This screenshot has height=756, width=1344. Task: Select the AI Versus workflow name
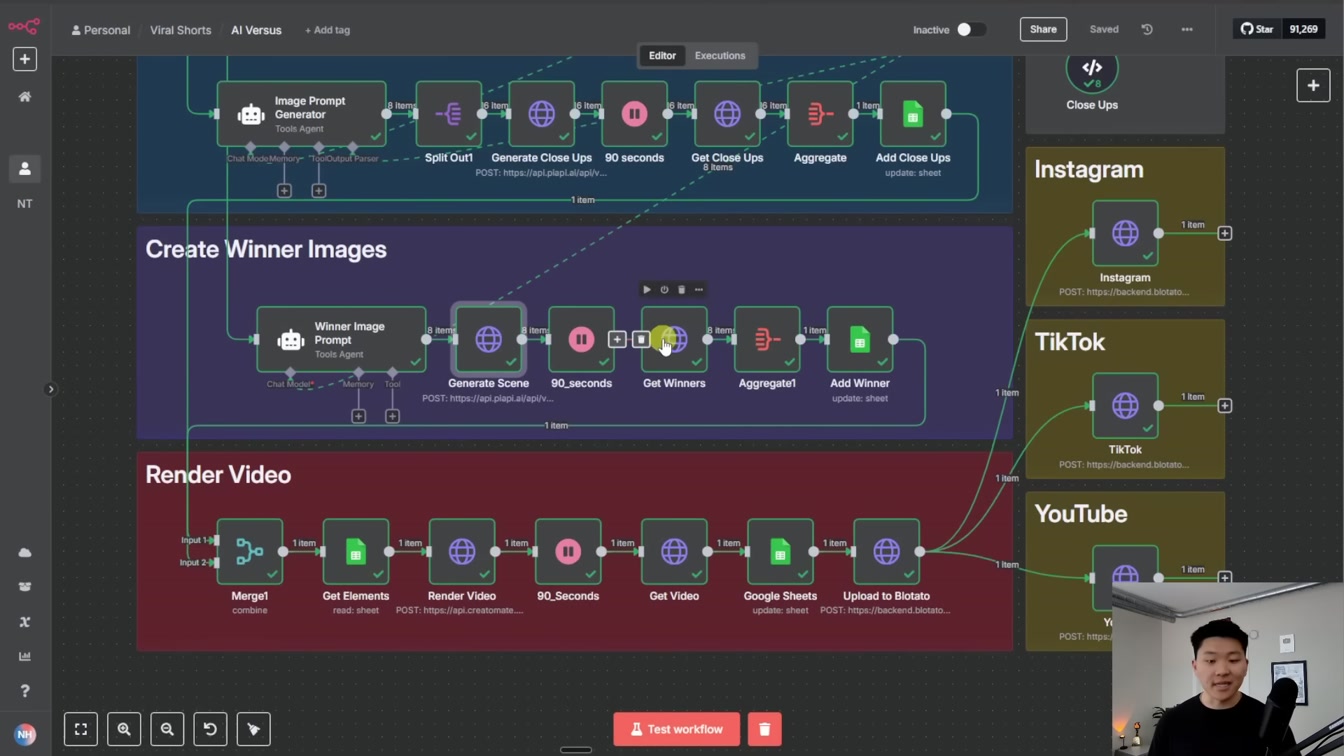click(256, 30)
